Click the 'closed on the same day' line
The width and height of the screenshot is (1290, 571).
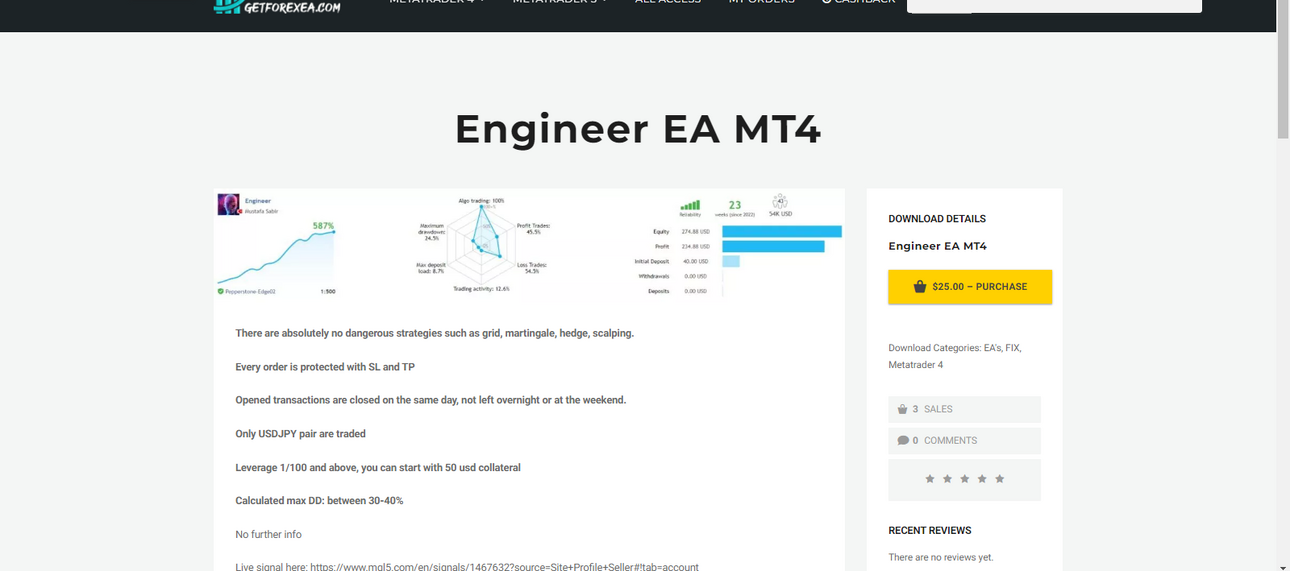click(x=431, y=400)
